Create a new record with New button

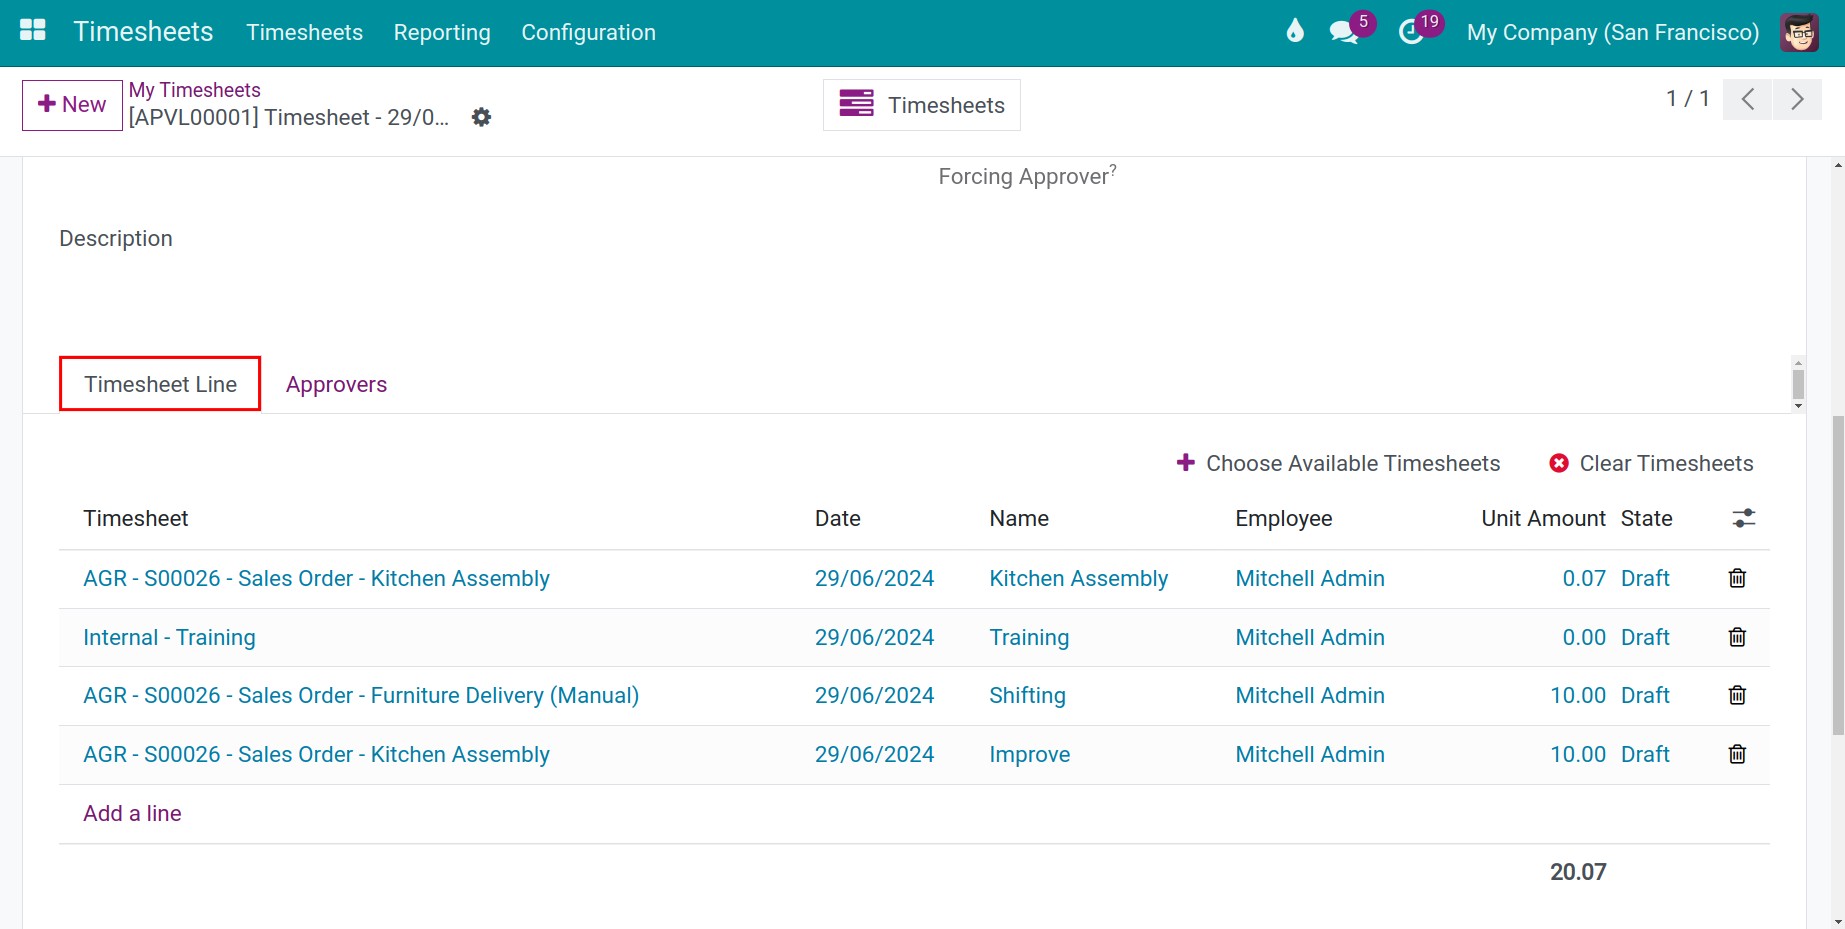click(72, 105)
